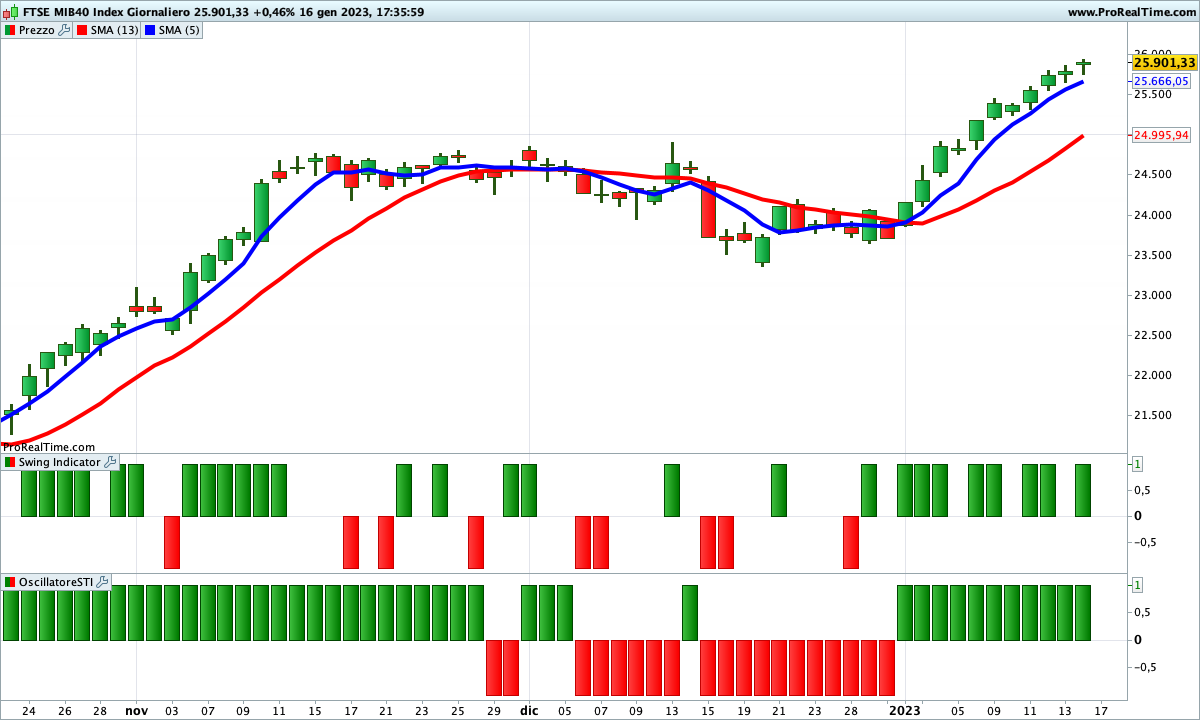Click the red SMA (13) color square
1200x720 pixels.
tap(81, 30)
